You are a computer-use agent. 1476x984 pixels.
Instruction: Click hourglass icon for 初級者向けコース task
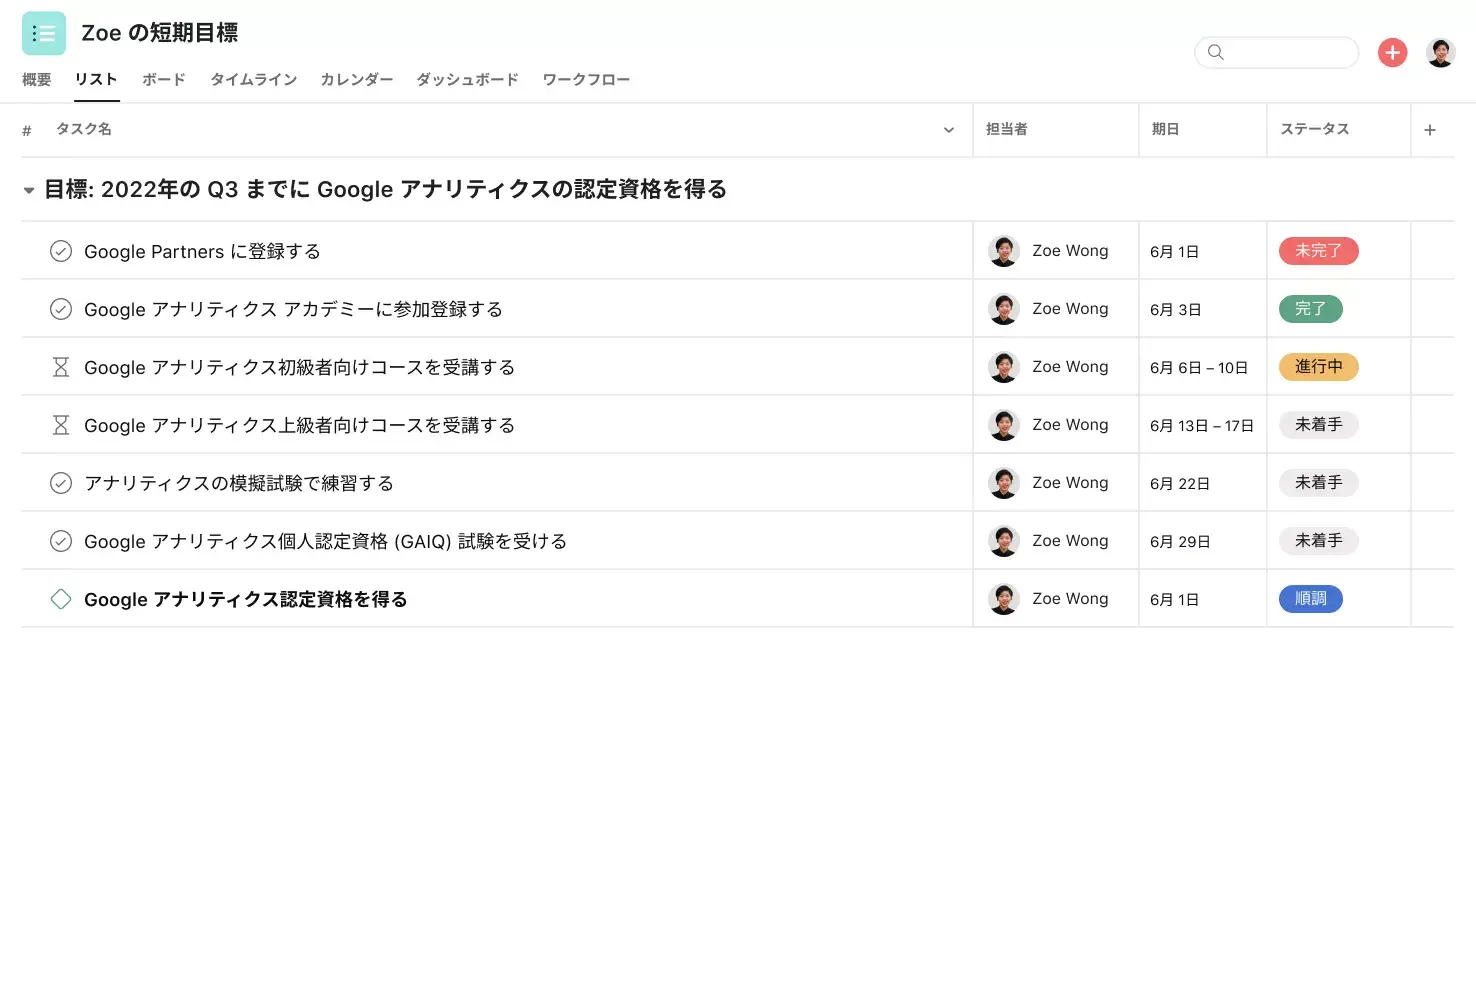pos(61,367)
